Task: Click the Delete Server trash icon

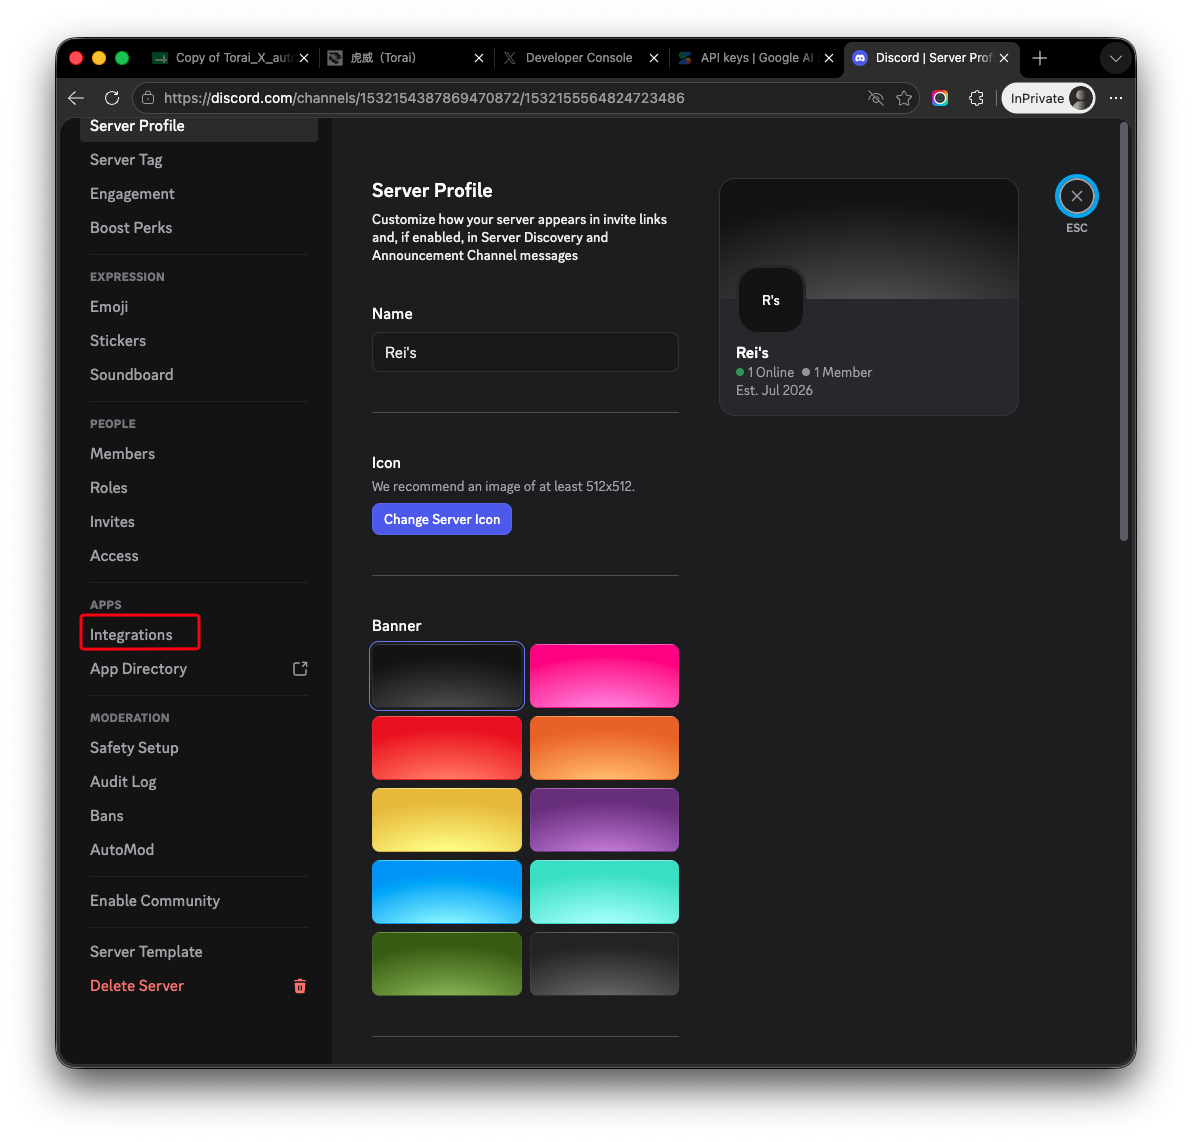Action: (x=300, y=986)
